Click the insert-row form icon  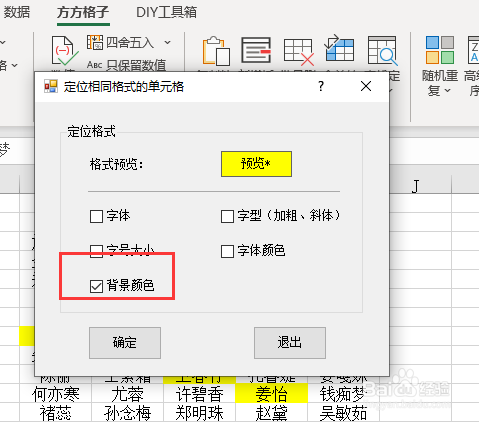[x=256, y=50]
